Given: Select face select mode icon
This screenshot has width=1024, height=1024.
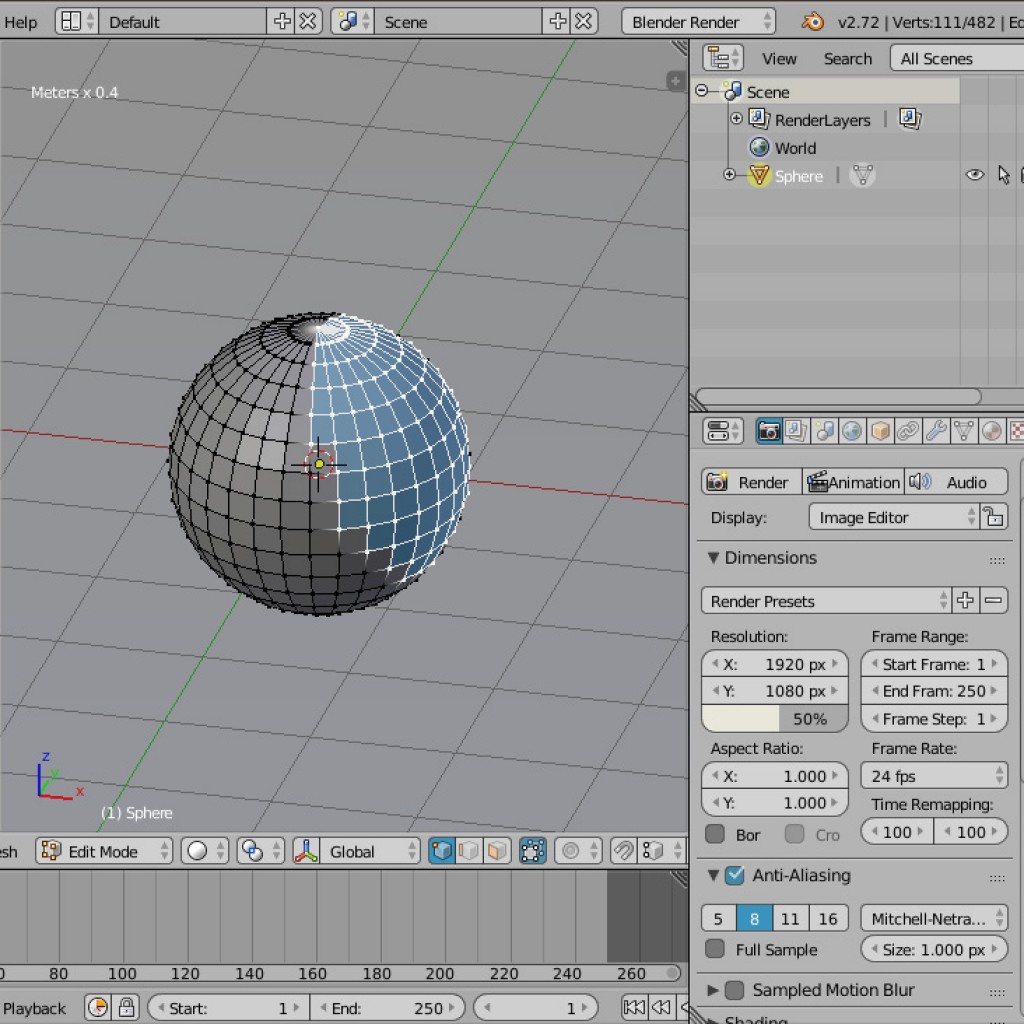Looking at the screenshot, I should click(495, 851).
